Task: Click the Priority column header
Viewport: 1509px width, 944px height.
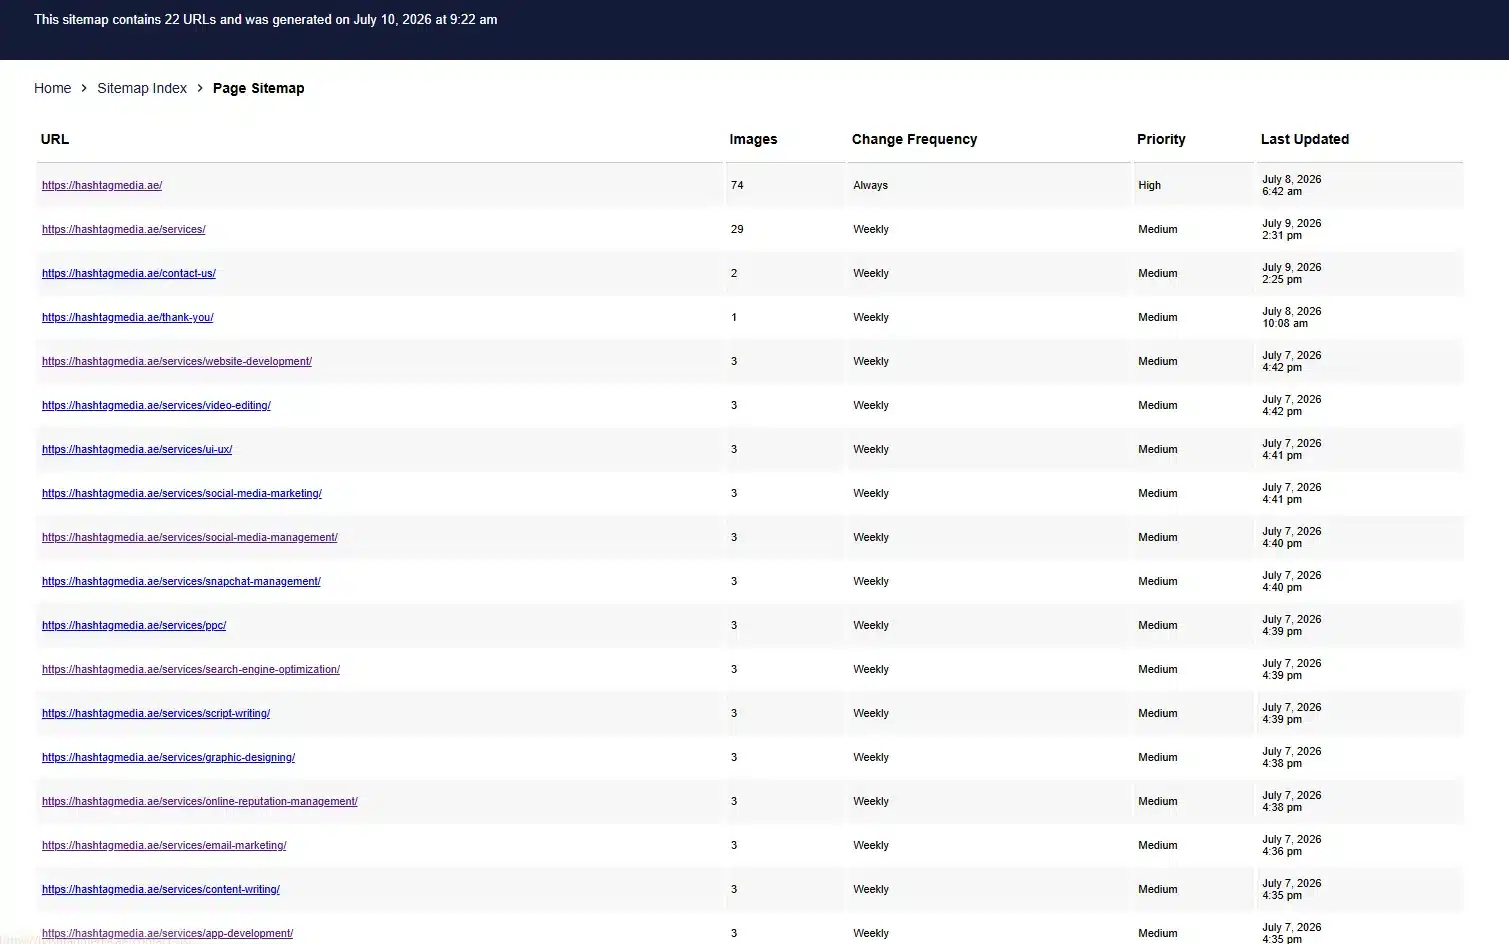Action: click(x=1161, y=139)
